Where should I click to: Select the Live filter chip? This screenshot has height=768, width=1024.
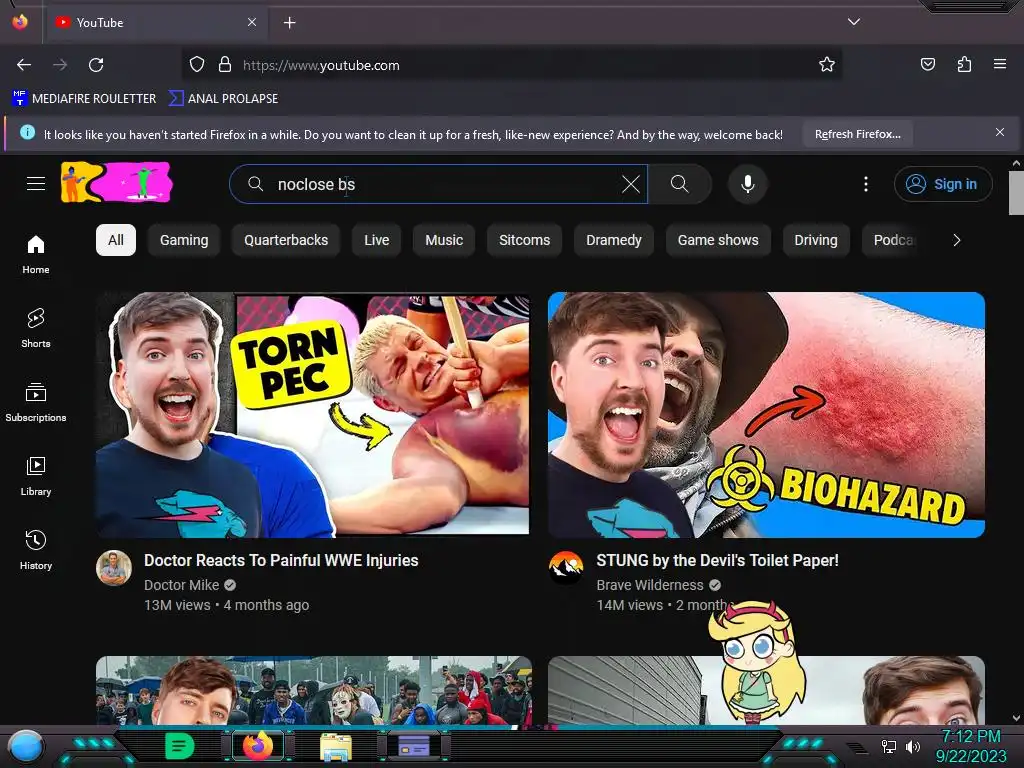tap(376, 240)
